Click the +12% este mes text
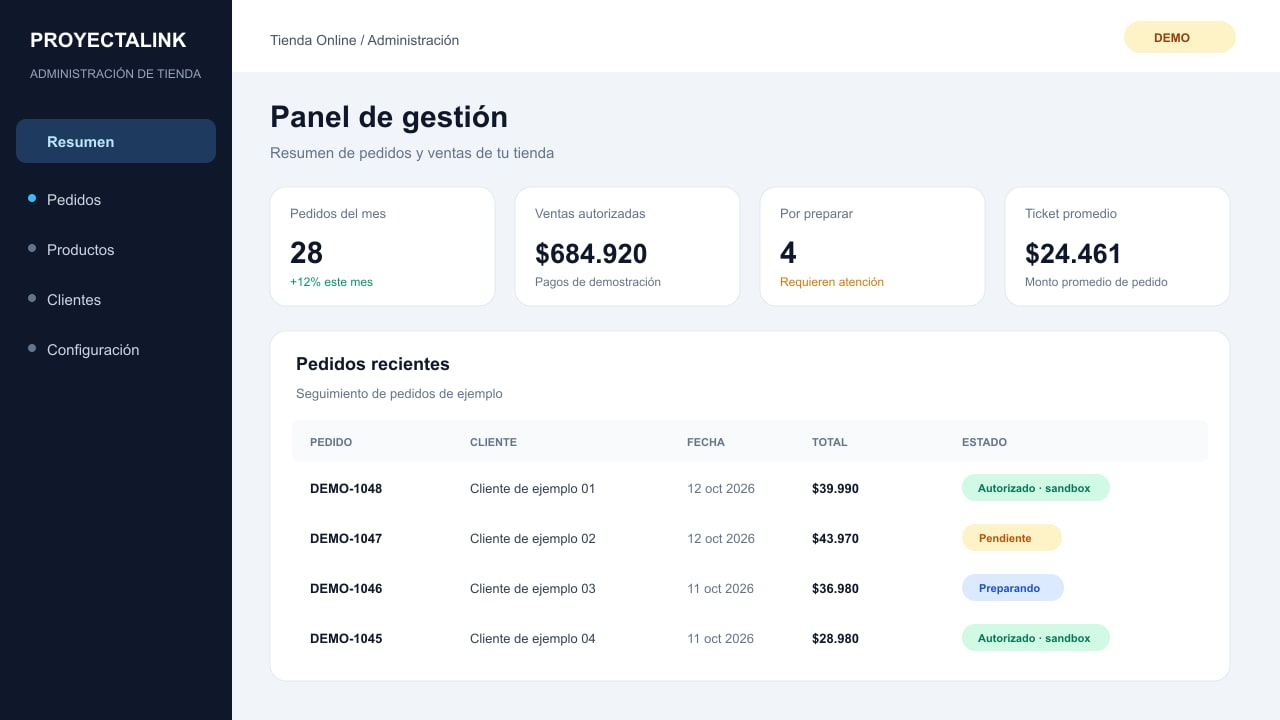1280x720 pixels. (x=331, y=282)
